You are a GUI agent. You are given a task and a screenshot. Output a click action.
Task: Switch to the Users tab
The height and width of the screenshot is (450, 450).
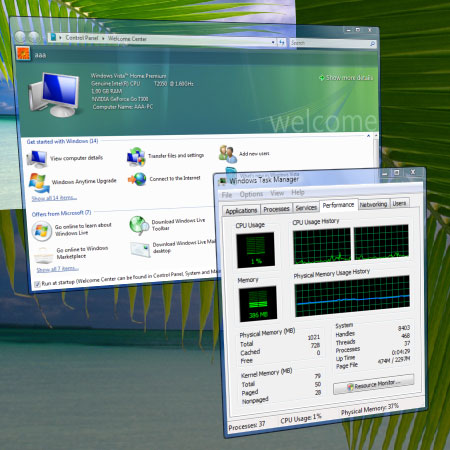pos(399,203)
